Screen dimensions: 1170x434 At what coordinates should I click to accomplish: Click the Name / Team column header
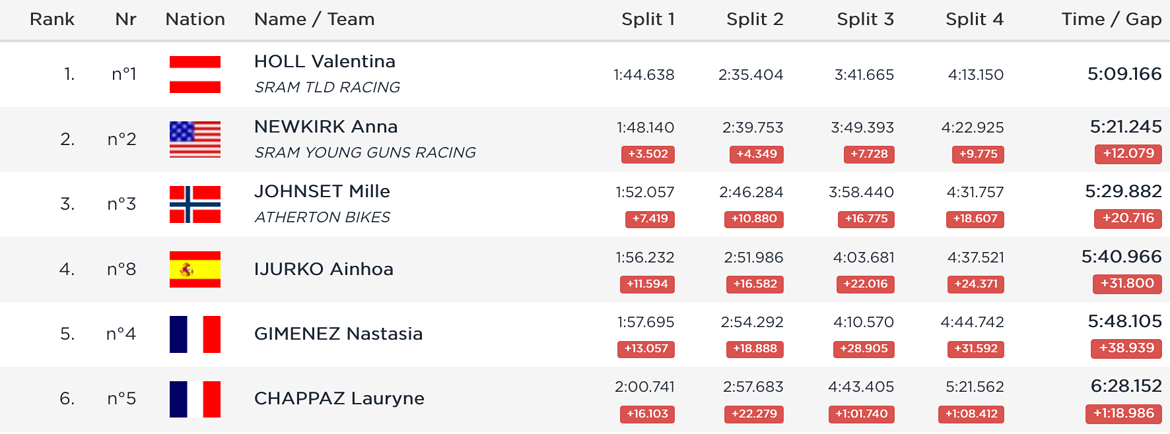click(x=314, y=19)
